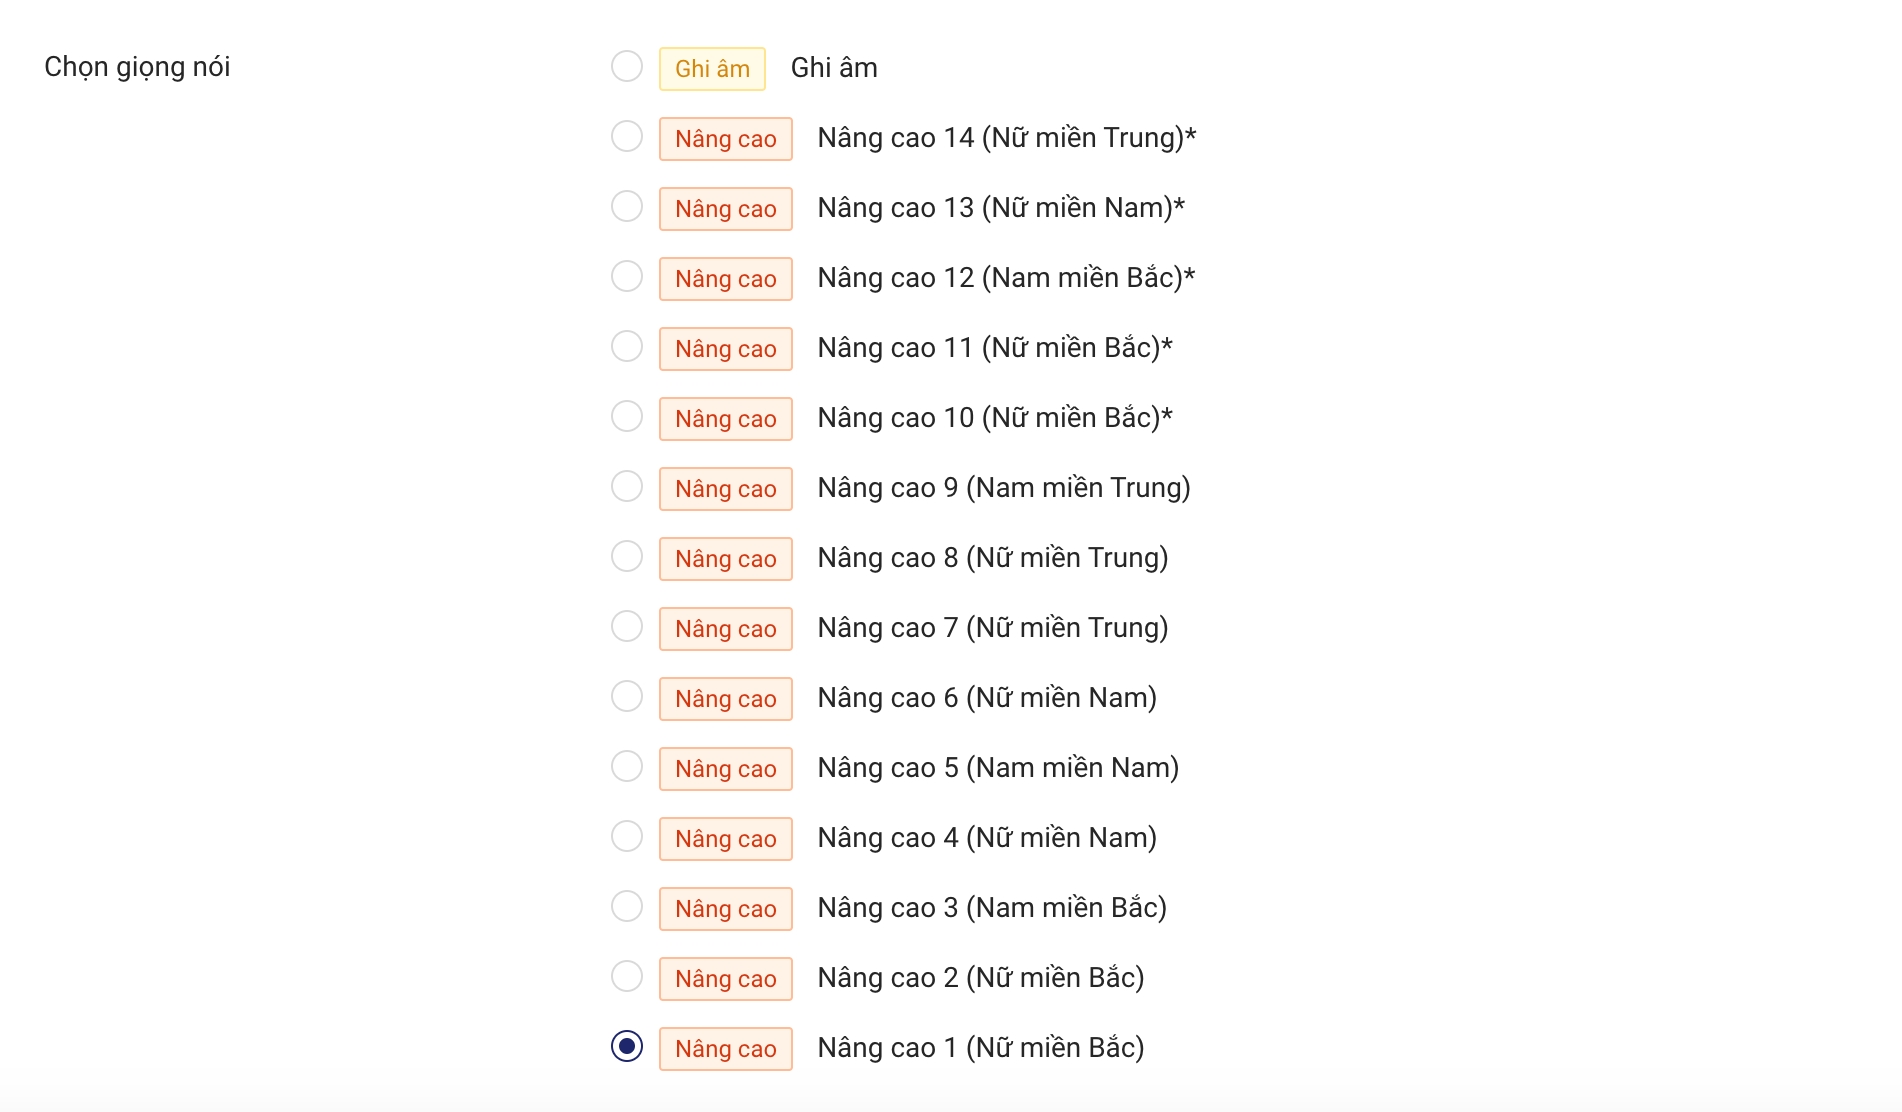
Task: Select Nâng cao 3 (Nam miền Bắc) voice
Action: (x=627, y=907)
